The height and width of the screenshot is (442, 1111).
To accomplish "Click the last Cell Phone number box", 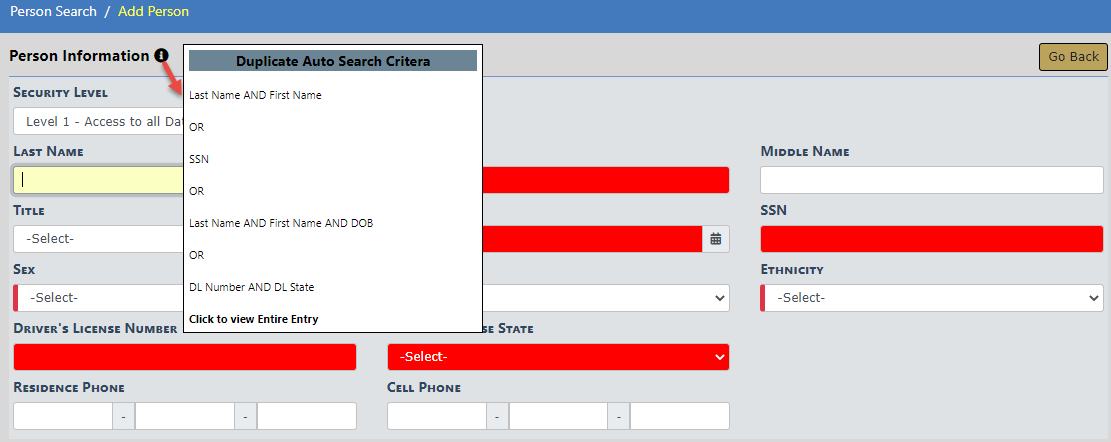I will tap(679, 416).
